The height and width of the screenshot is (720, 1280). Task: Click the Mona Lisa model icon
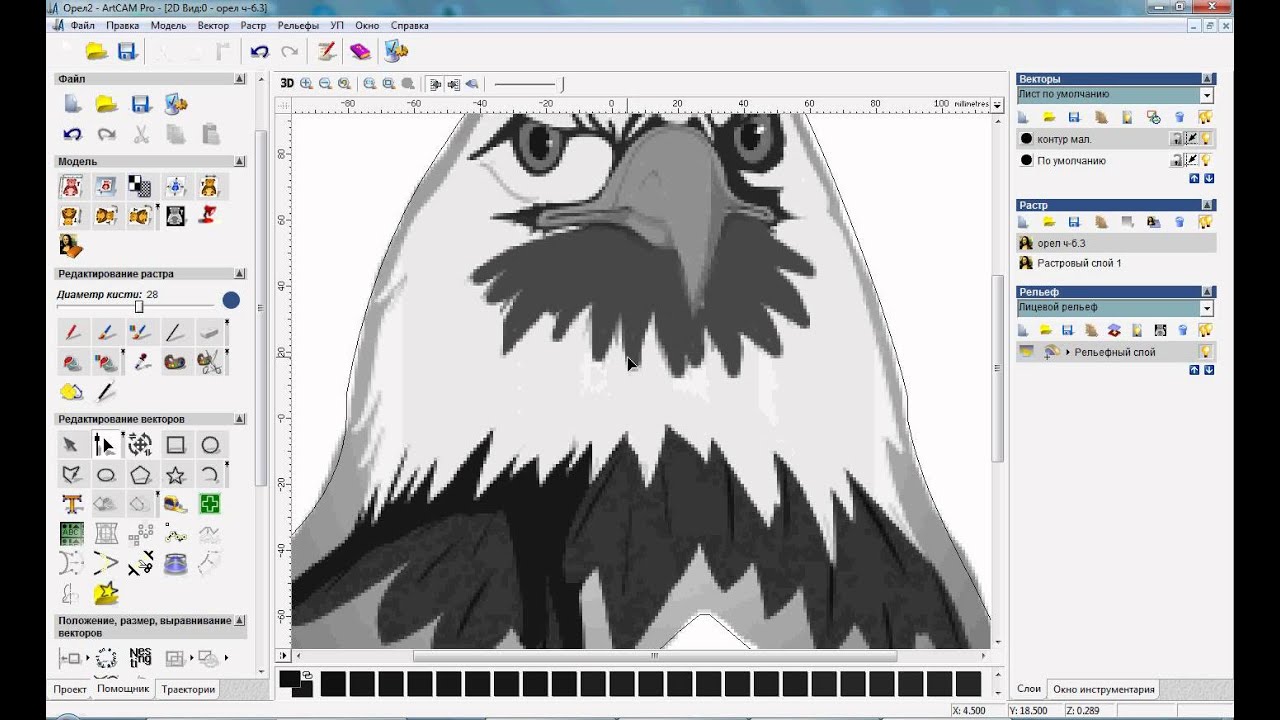(71, 245)
